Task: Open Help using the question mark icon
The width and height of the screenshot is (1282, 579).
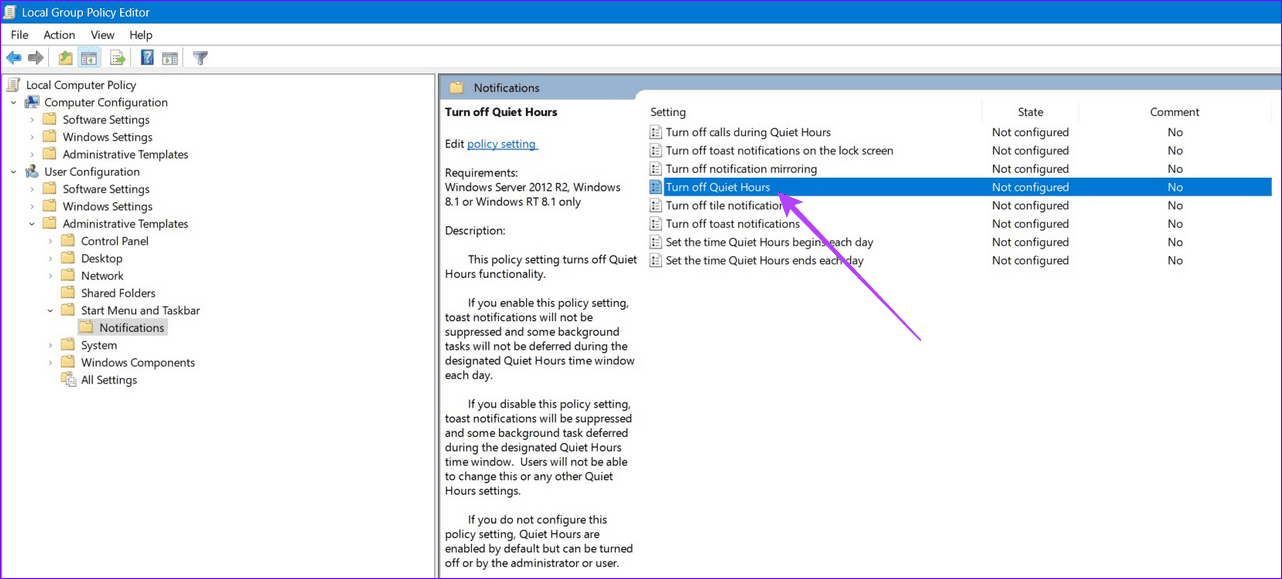Action: point(146,57)
